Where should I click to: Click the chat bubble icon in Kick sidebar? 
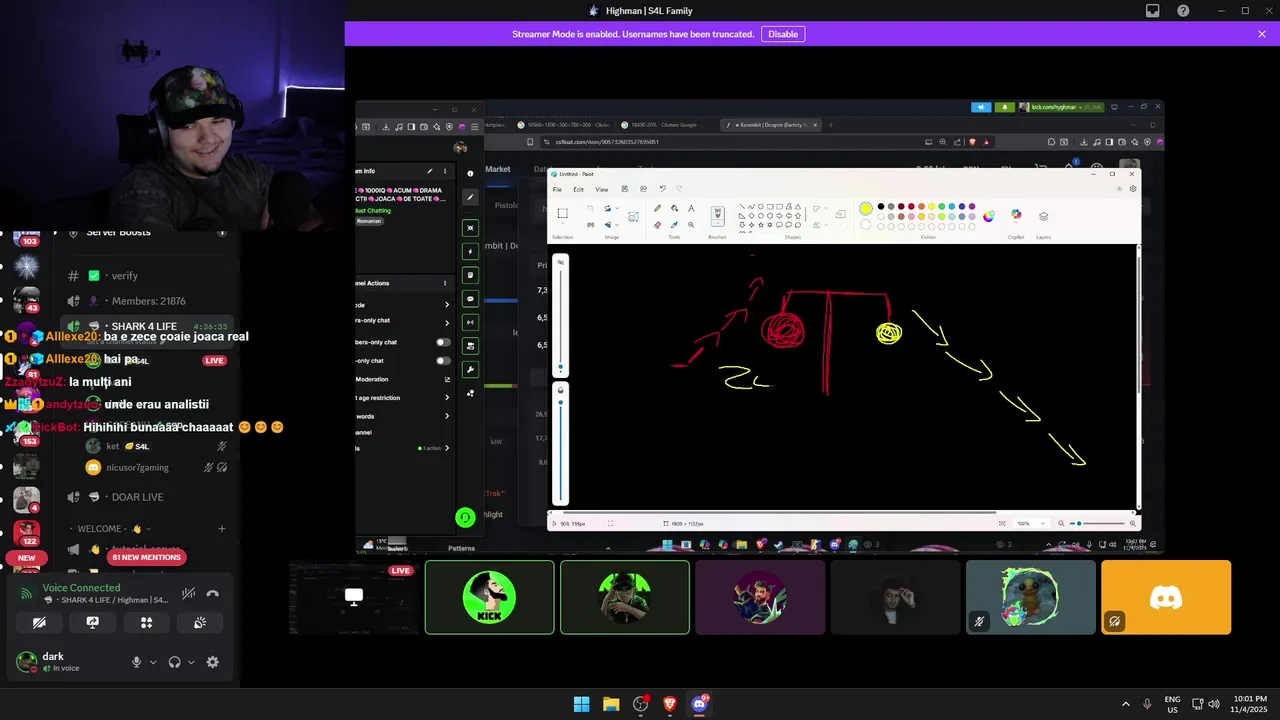(x=470, y=299)
